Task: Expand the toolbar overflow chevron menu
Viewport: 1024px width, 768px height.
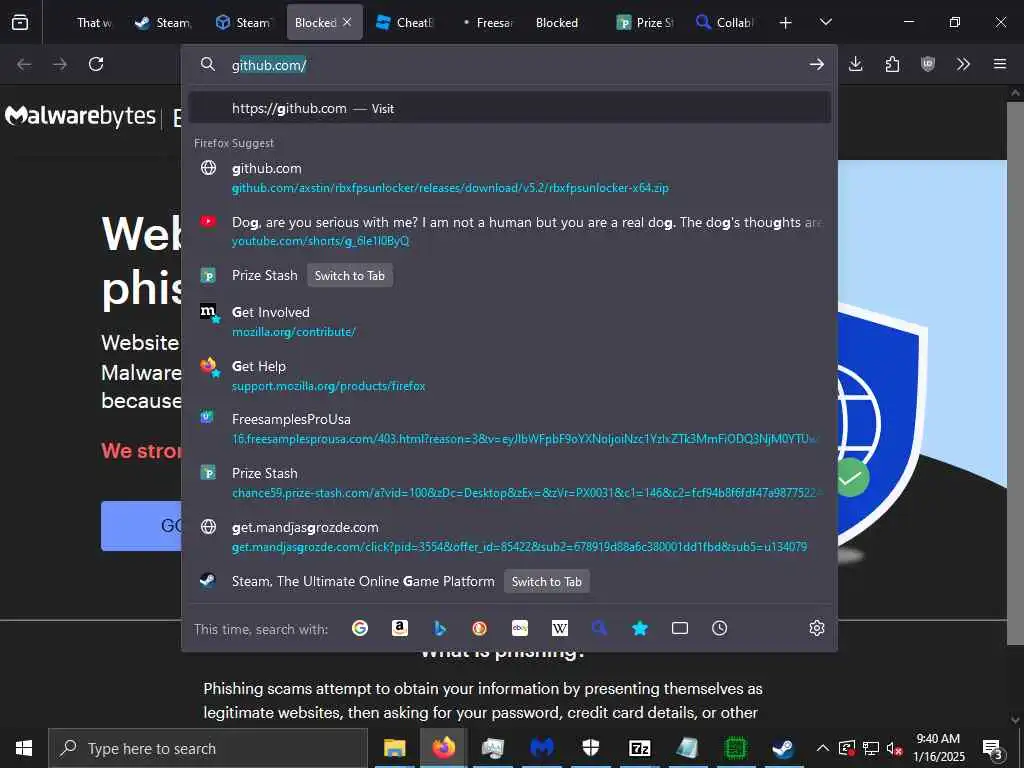Action: coord(963,64)
